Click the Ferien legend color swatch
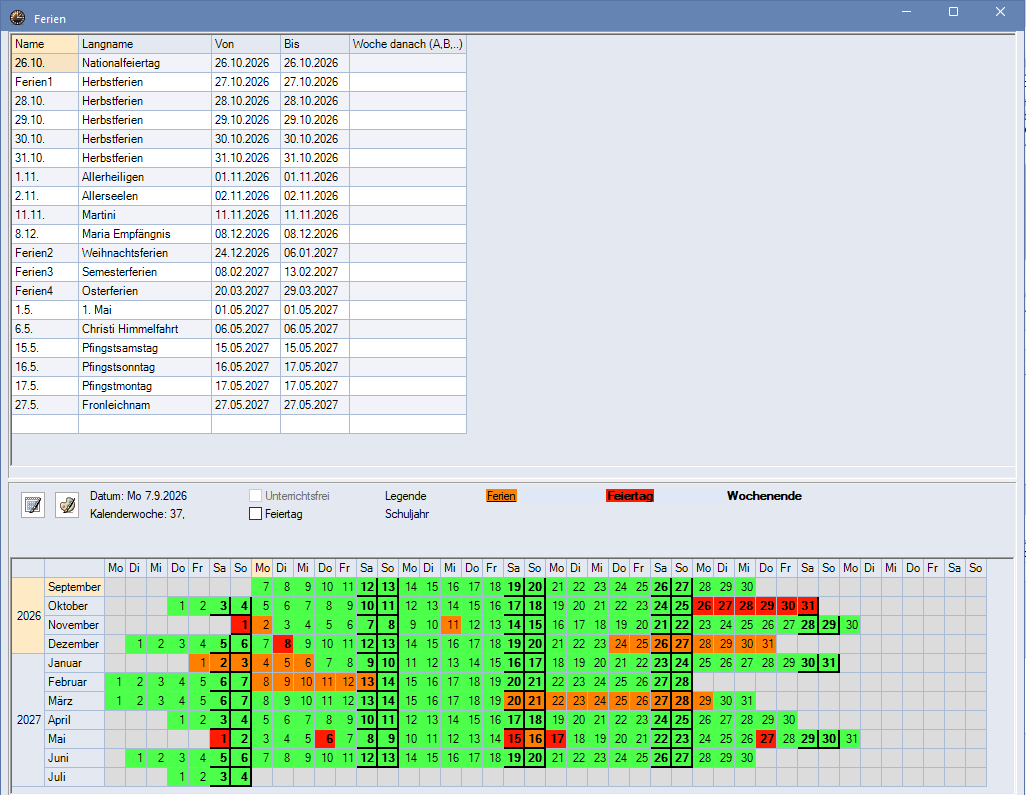Screen dimensions: 1026x795 click(x=501, y=496)
